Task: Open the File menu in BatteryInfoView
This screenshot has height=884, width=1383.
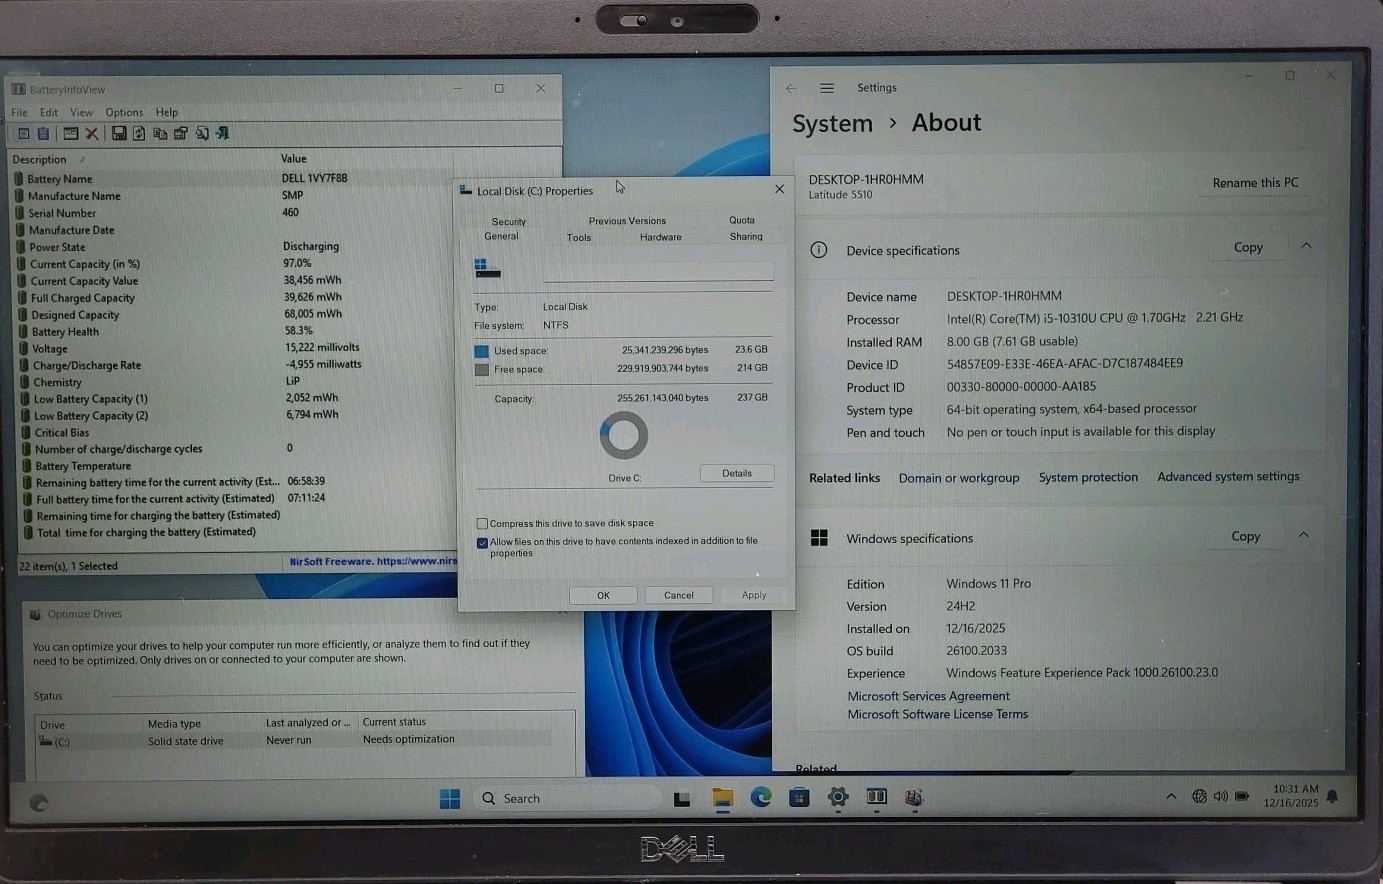Action: coord(19,112)
